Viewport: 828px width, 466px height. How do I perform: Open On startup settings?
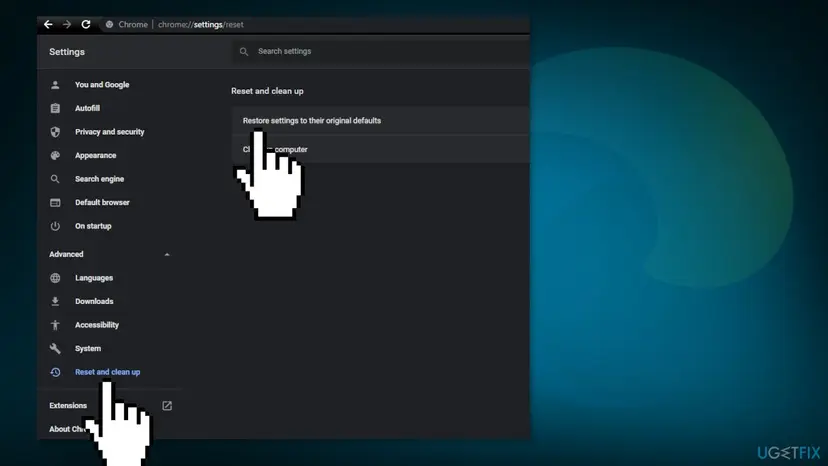click(x=93, y=226)
